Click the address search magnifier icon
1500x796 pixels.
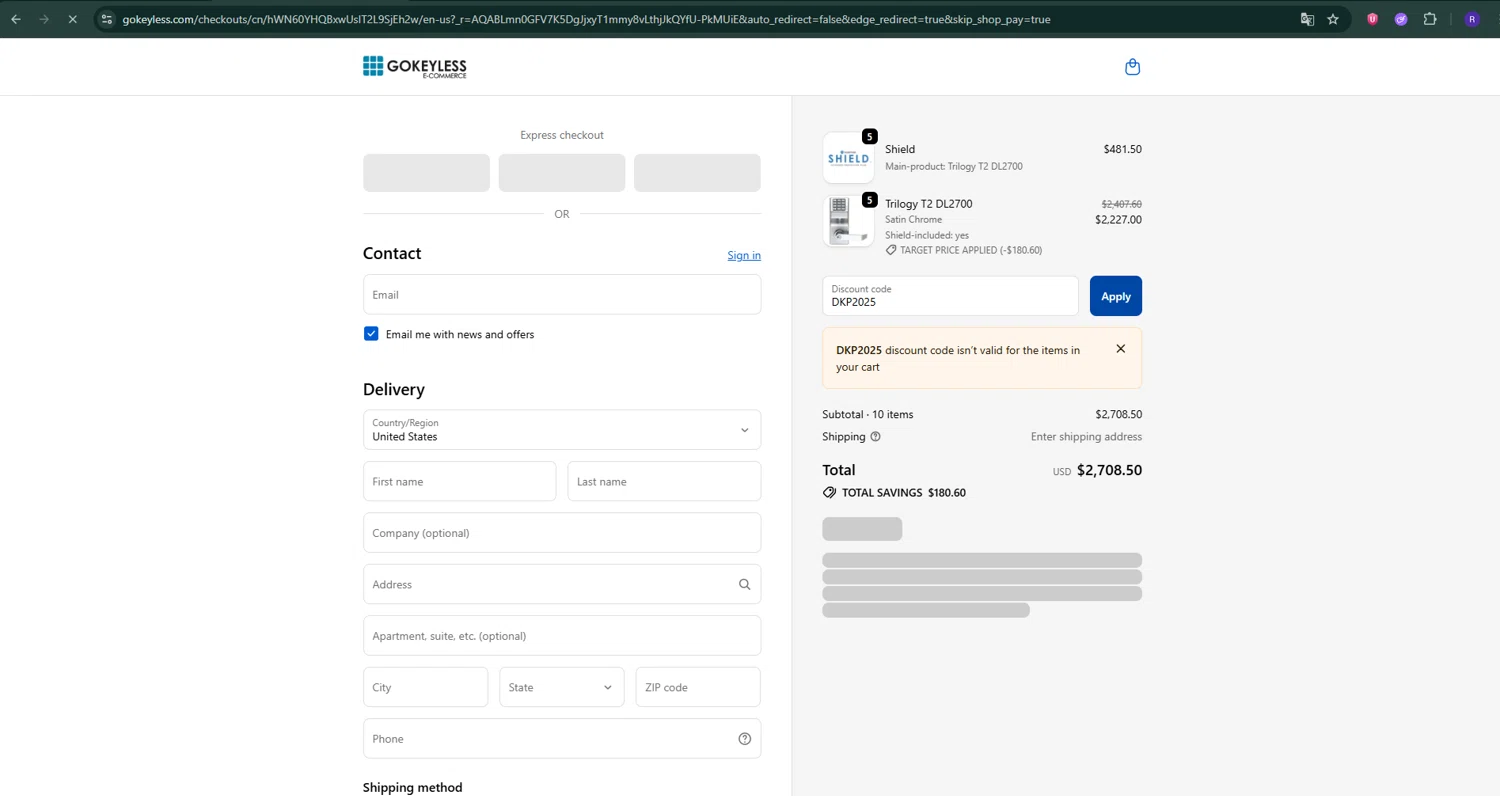pyautogui.click(x=744, y=584)
